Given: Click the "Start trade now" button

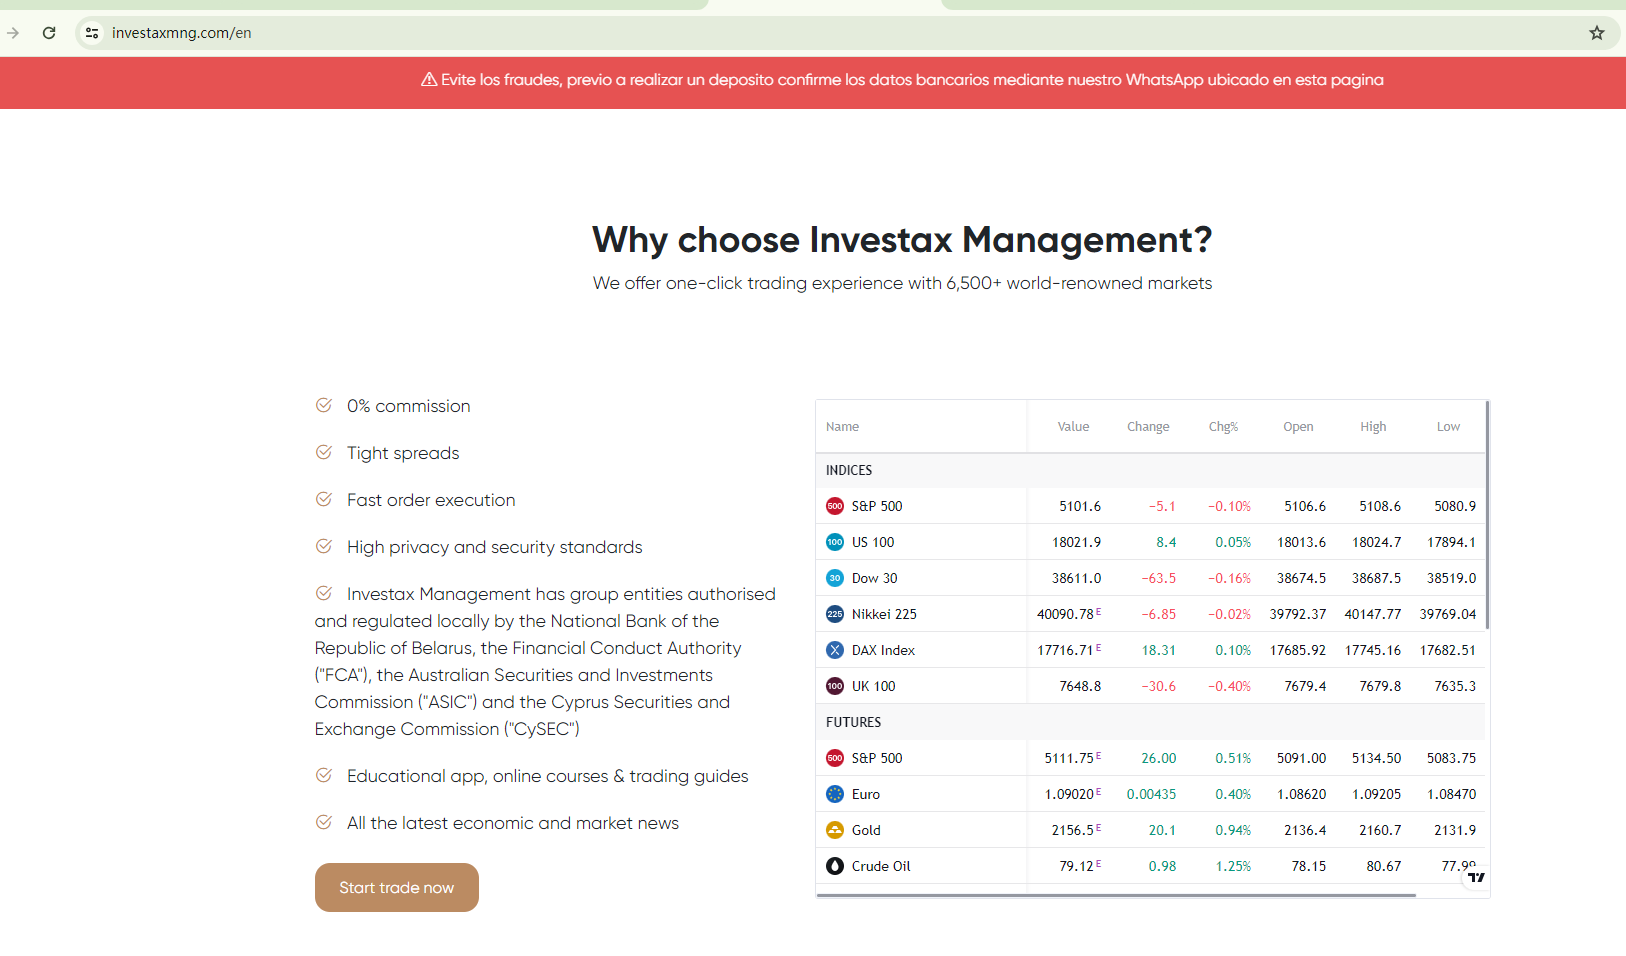Looking at the screenshot, I should [x=396, y=887].
